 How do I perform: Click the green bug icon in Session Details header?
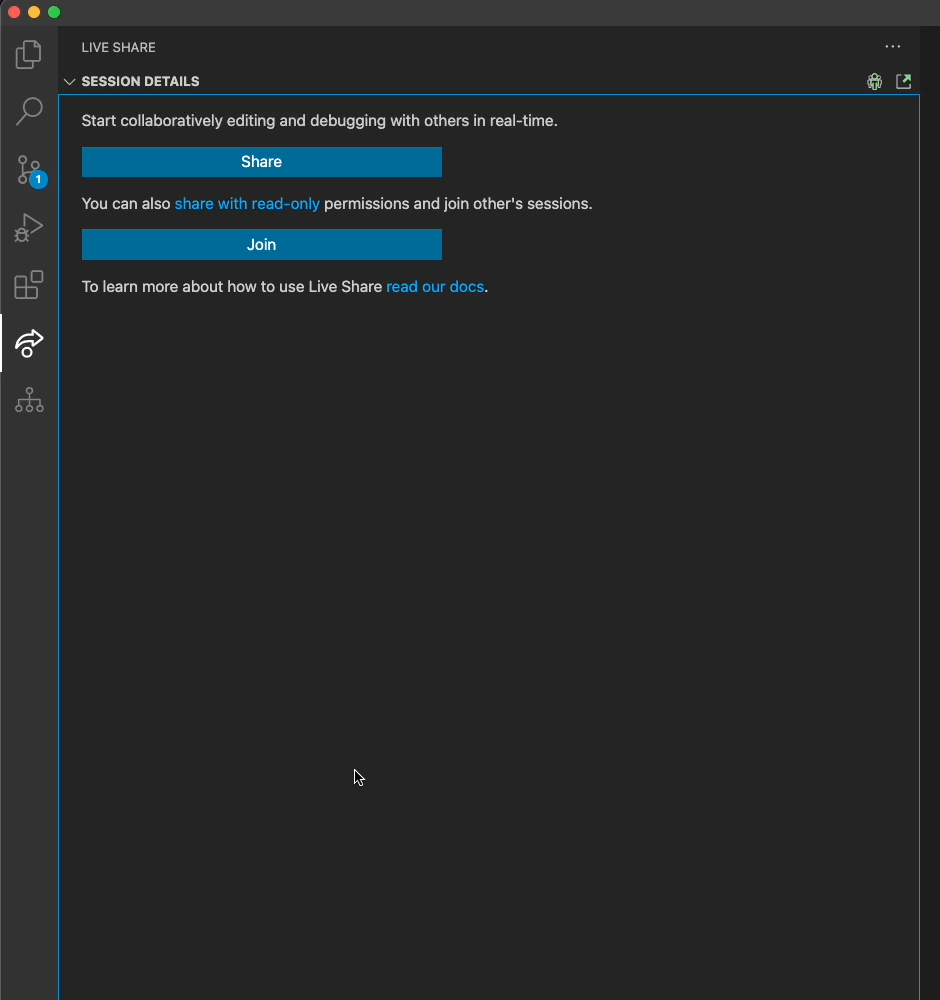coord(874,82)
